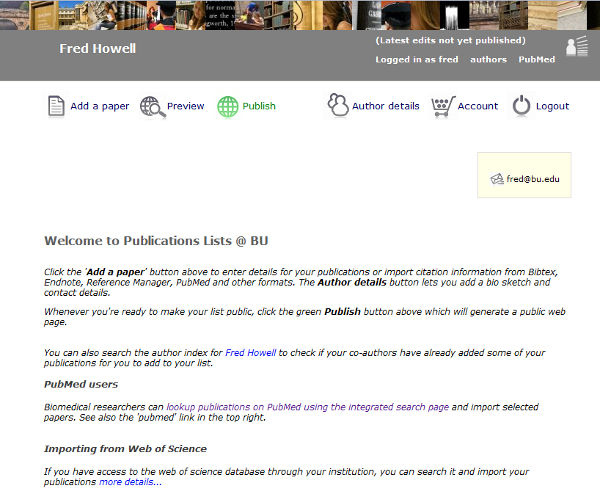
Task: Click the profile list icon in header
Action: click(x=577, y=46)
